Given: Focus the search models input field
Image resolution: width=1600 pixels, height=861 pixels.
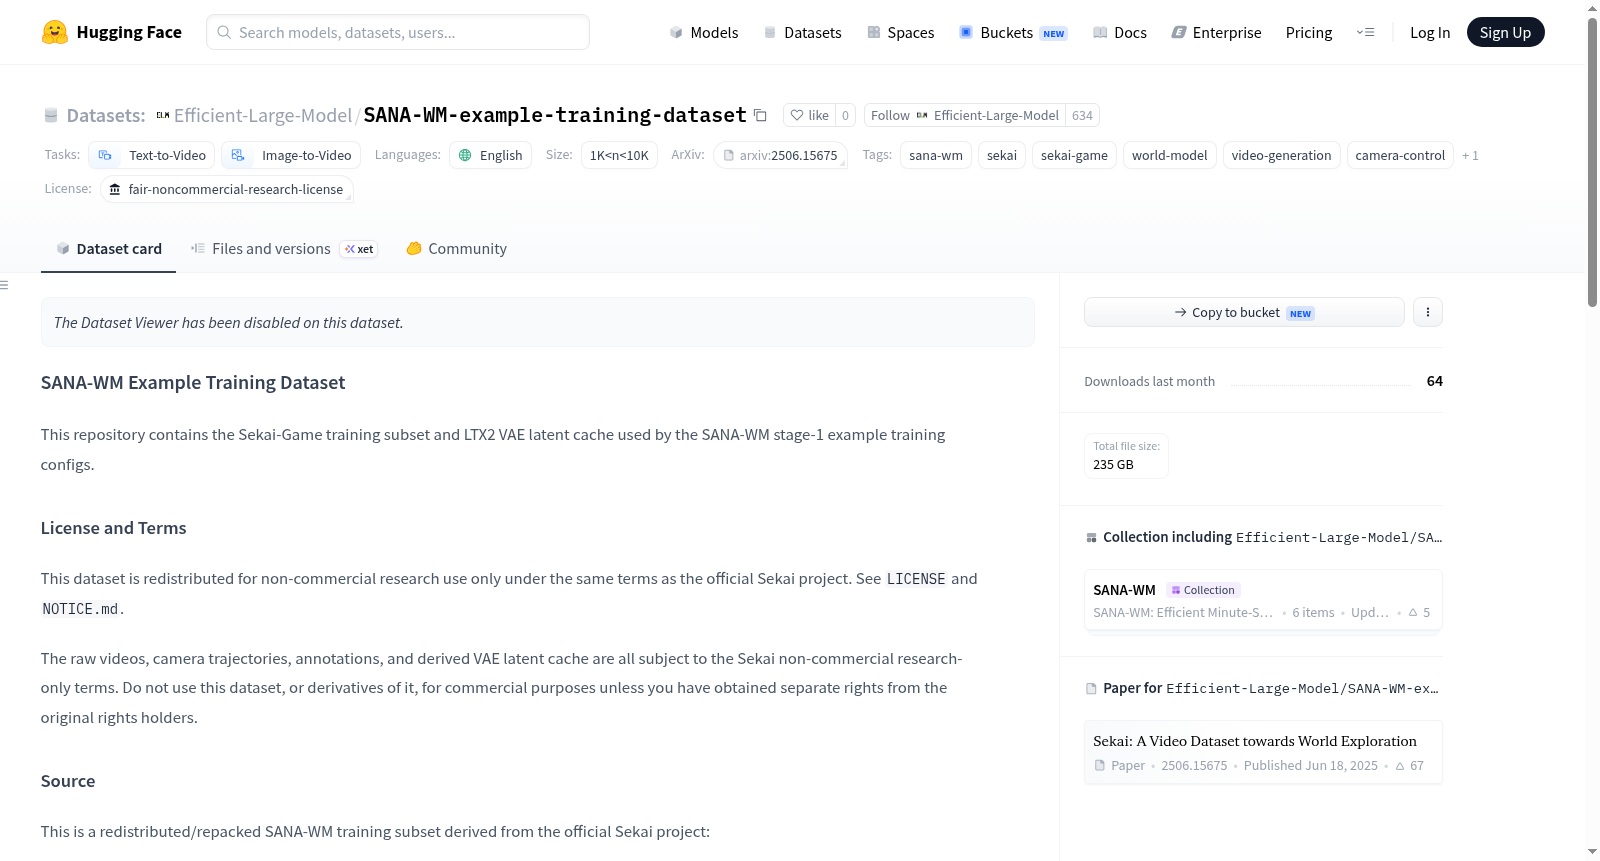Looking at the screenshot, I should point(398,32).
